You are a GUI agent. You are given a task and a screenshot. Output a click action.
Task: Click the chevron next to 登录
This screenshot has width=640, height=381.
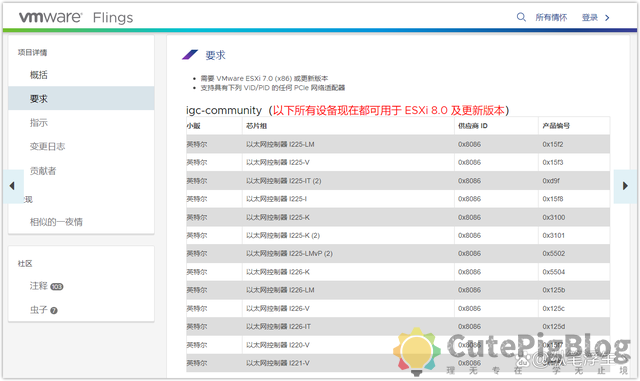coord(607,18)
